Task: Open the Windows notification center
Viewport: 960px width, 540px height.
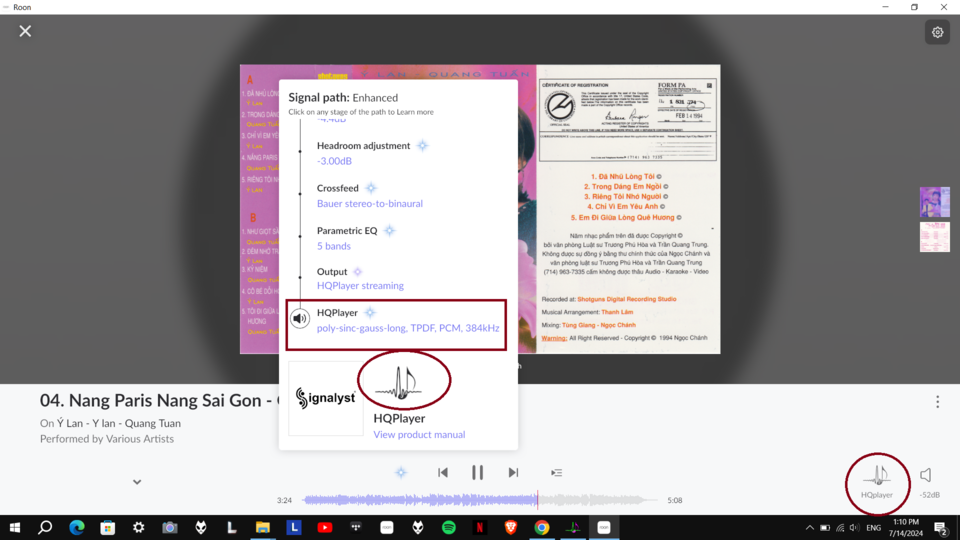Action: click(x=941, y=528)
